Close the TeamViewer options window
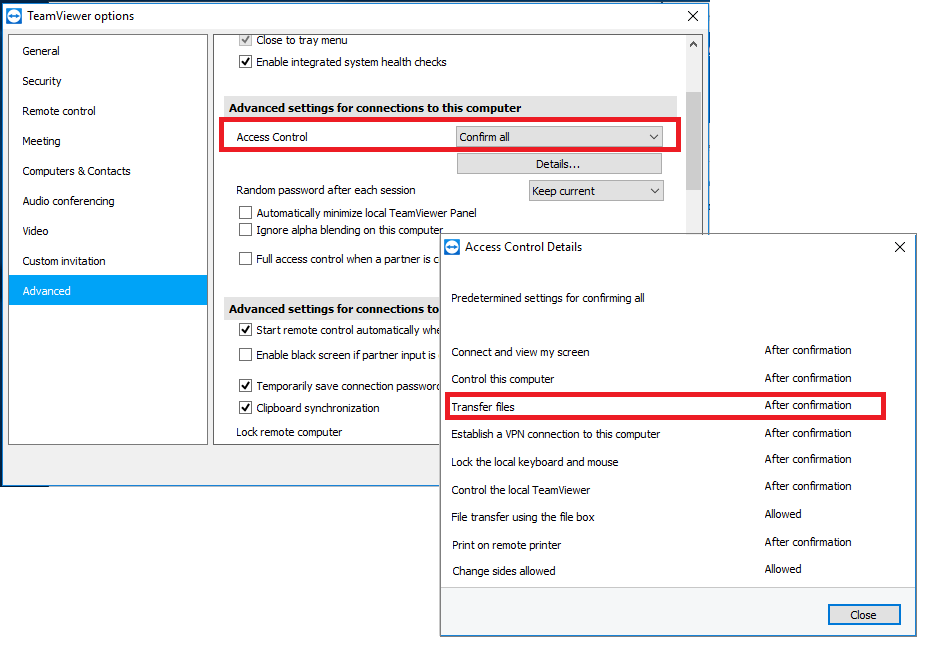This screenshot has height=646, width=928. pos(693,16)
